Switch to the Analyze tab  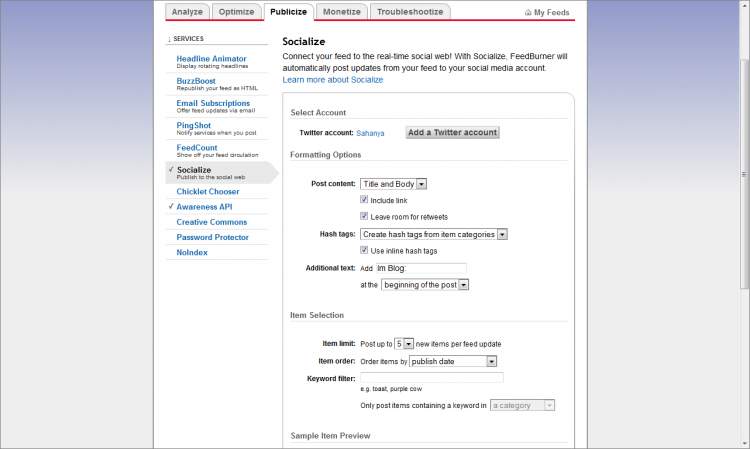click(x=187, y=12)
